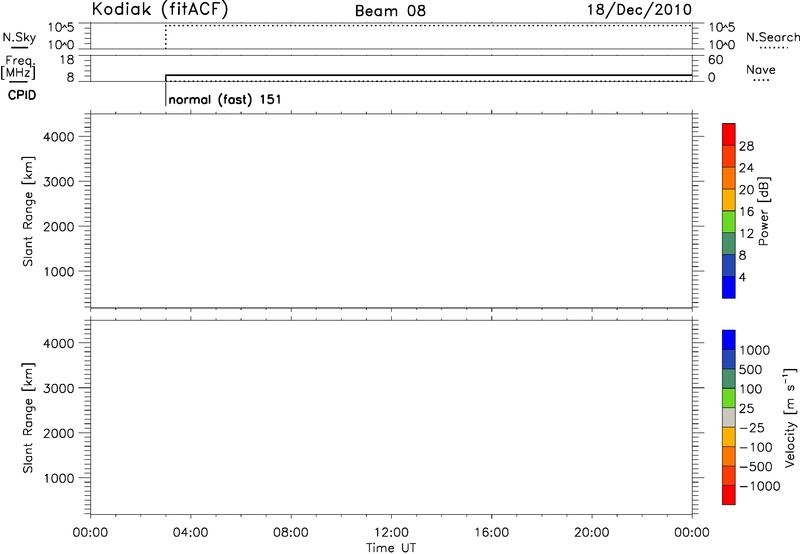Click the "4000" tick of the power panel
Image resolution: width=800 pixels, height=554 pixels.
(59, 137)
